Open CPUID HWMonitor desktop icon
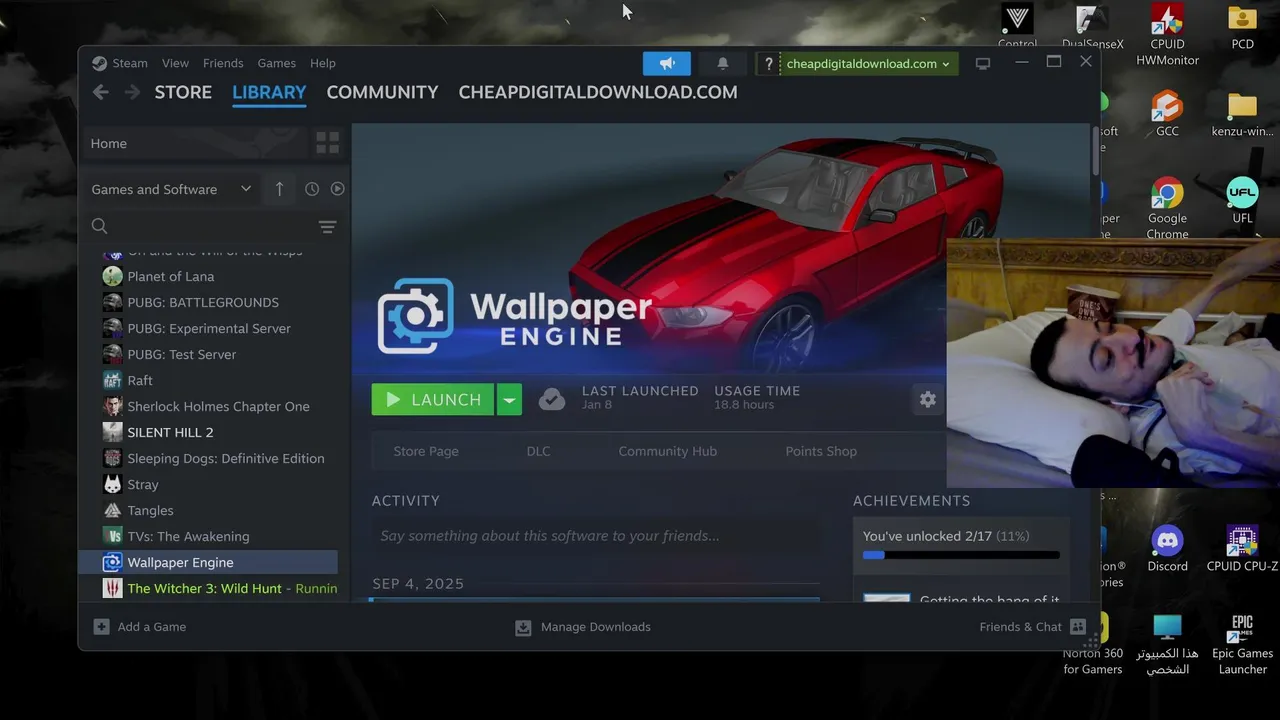Viewport: 1280px width, 720px height. pos(1167,35)
